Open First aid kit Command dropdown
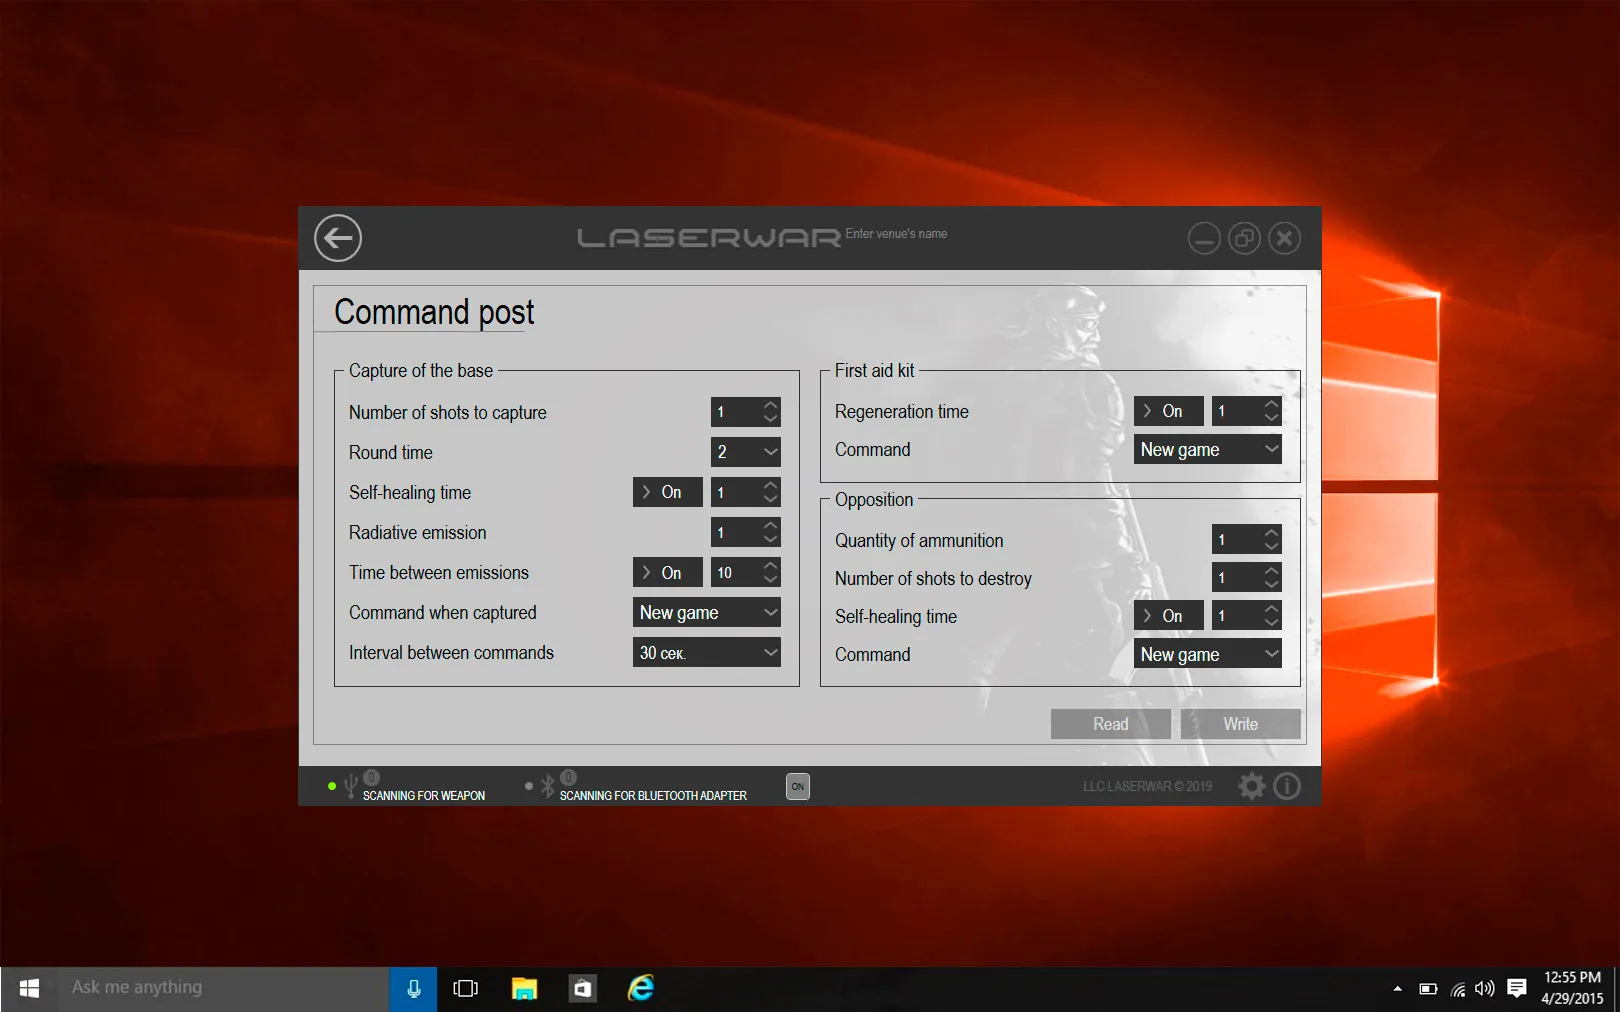Screen dimensions: 1620x1012 tap(1208, 449)
